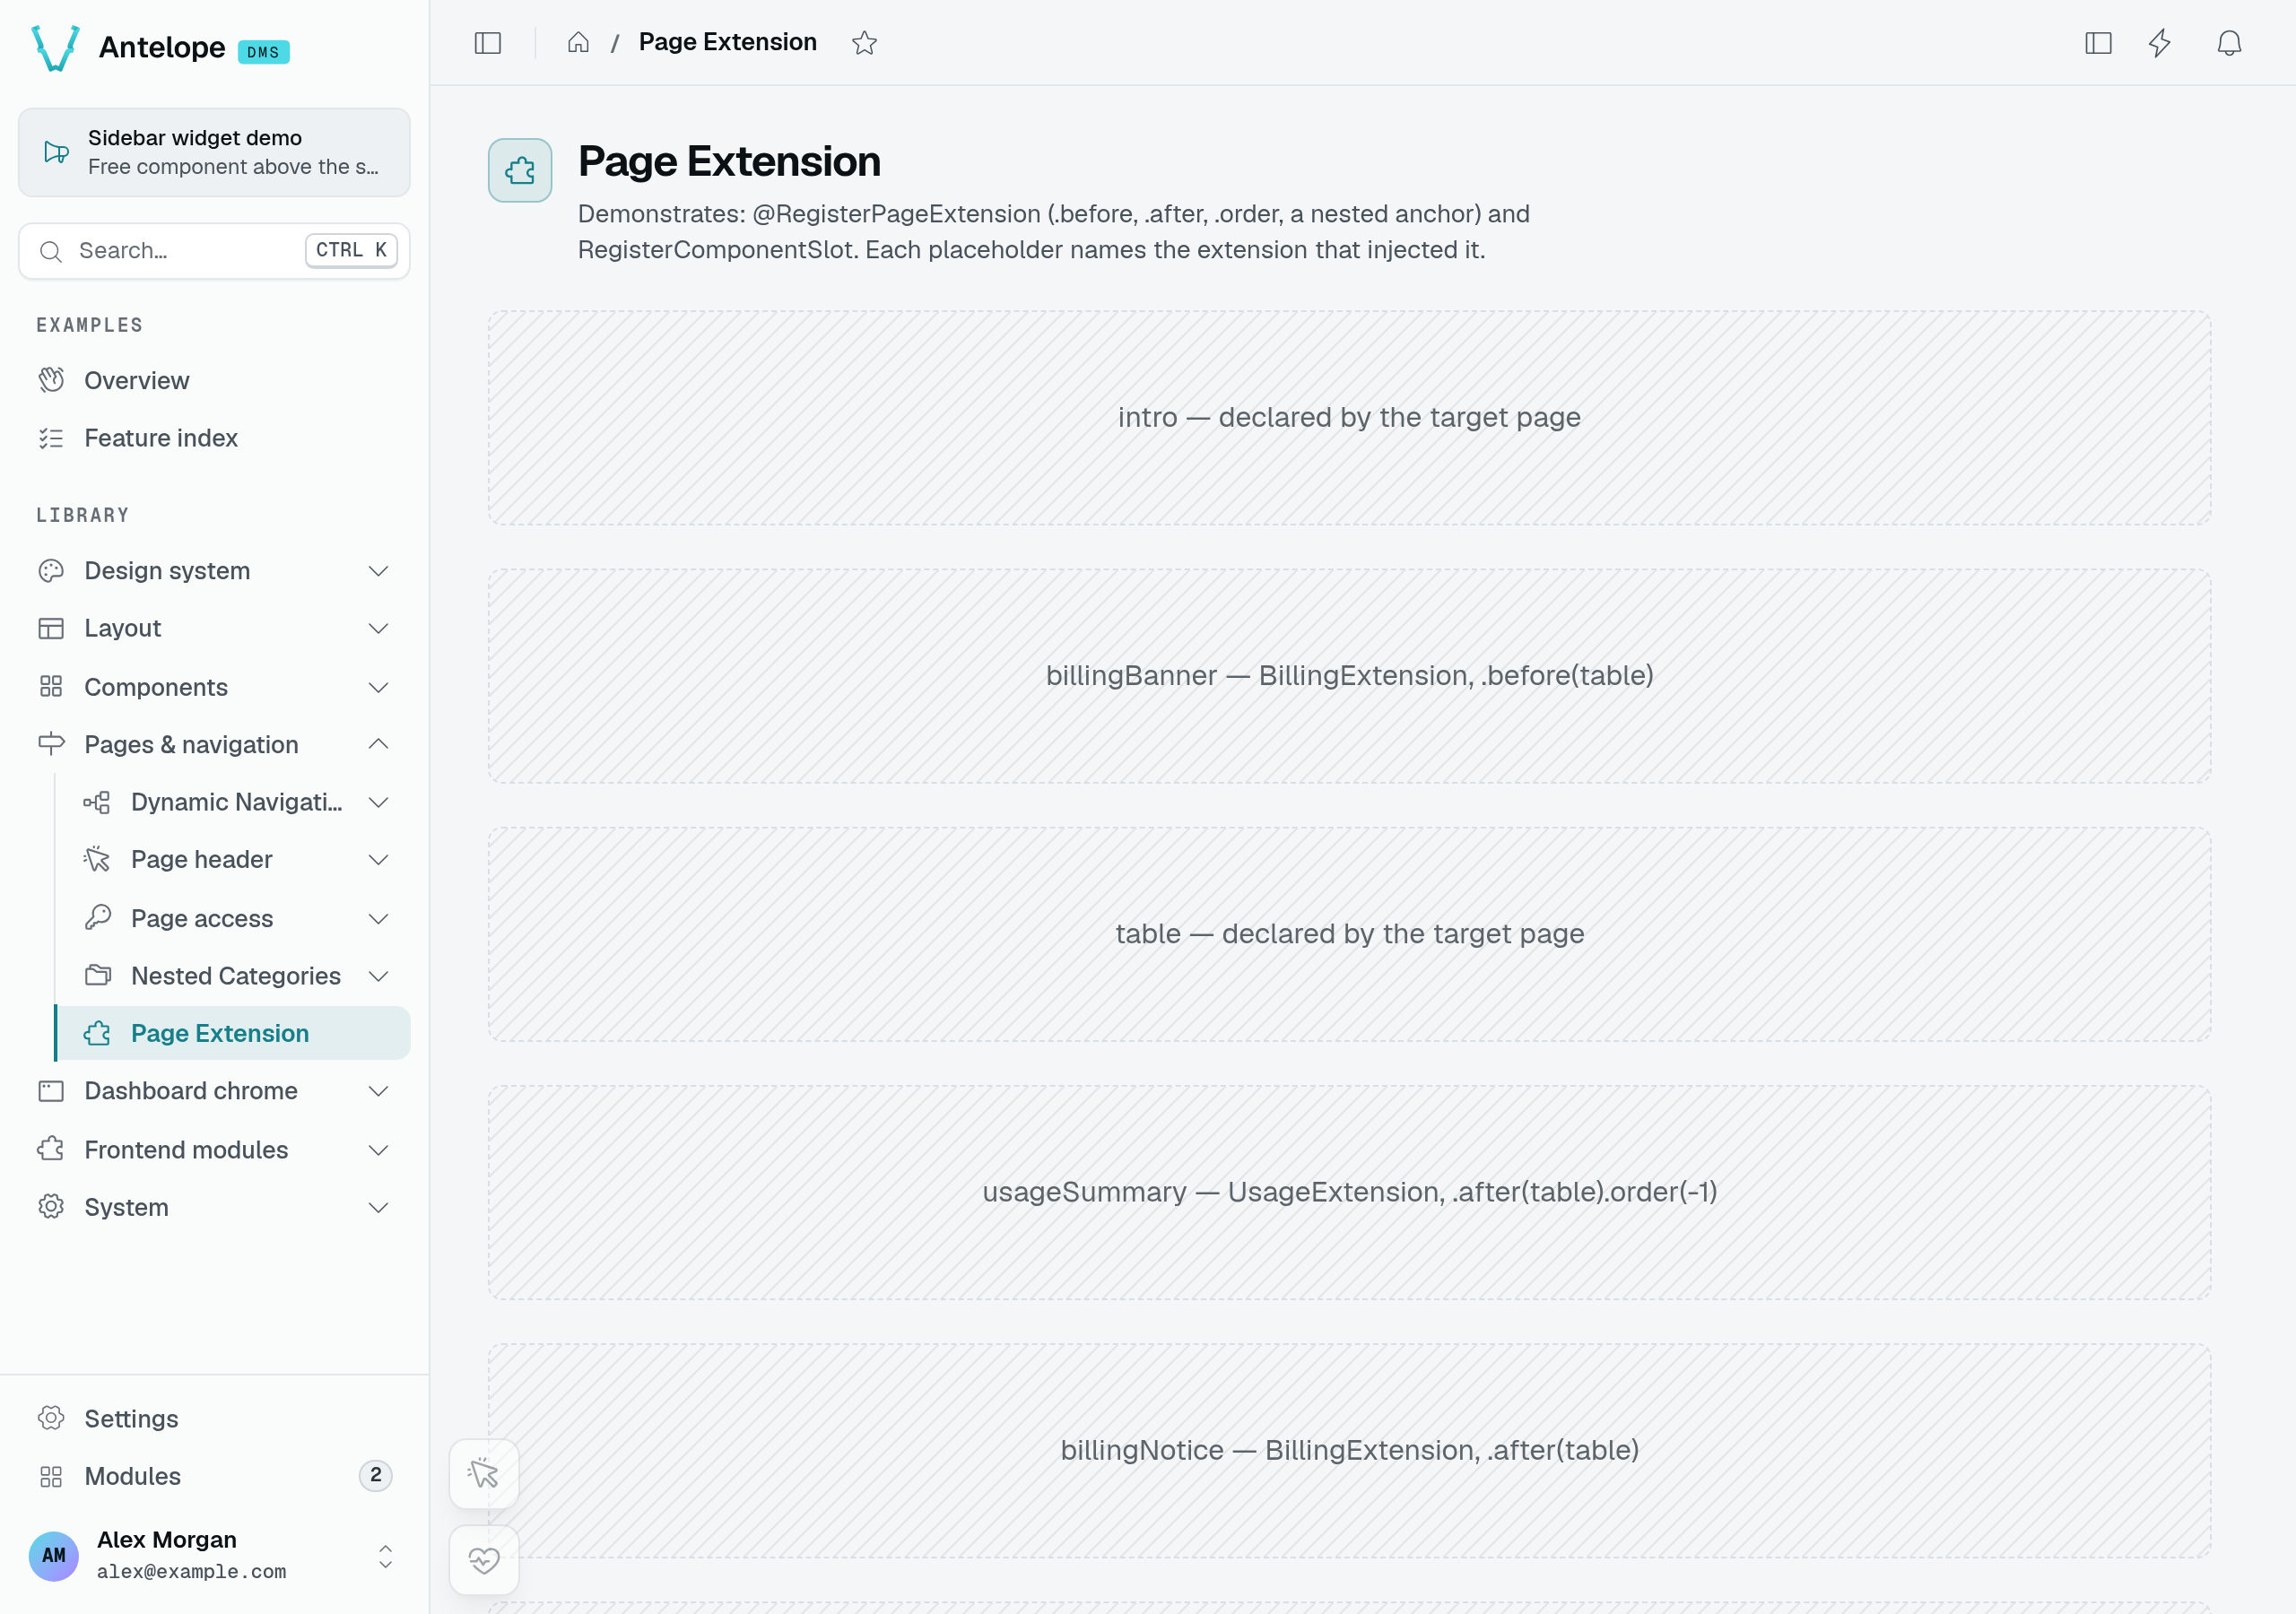This screenshot has height=1614, width=2296.
Task: Click the floating cursor-click tool button
Action: 484,1473
